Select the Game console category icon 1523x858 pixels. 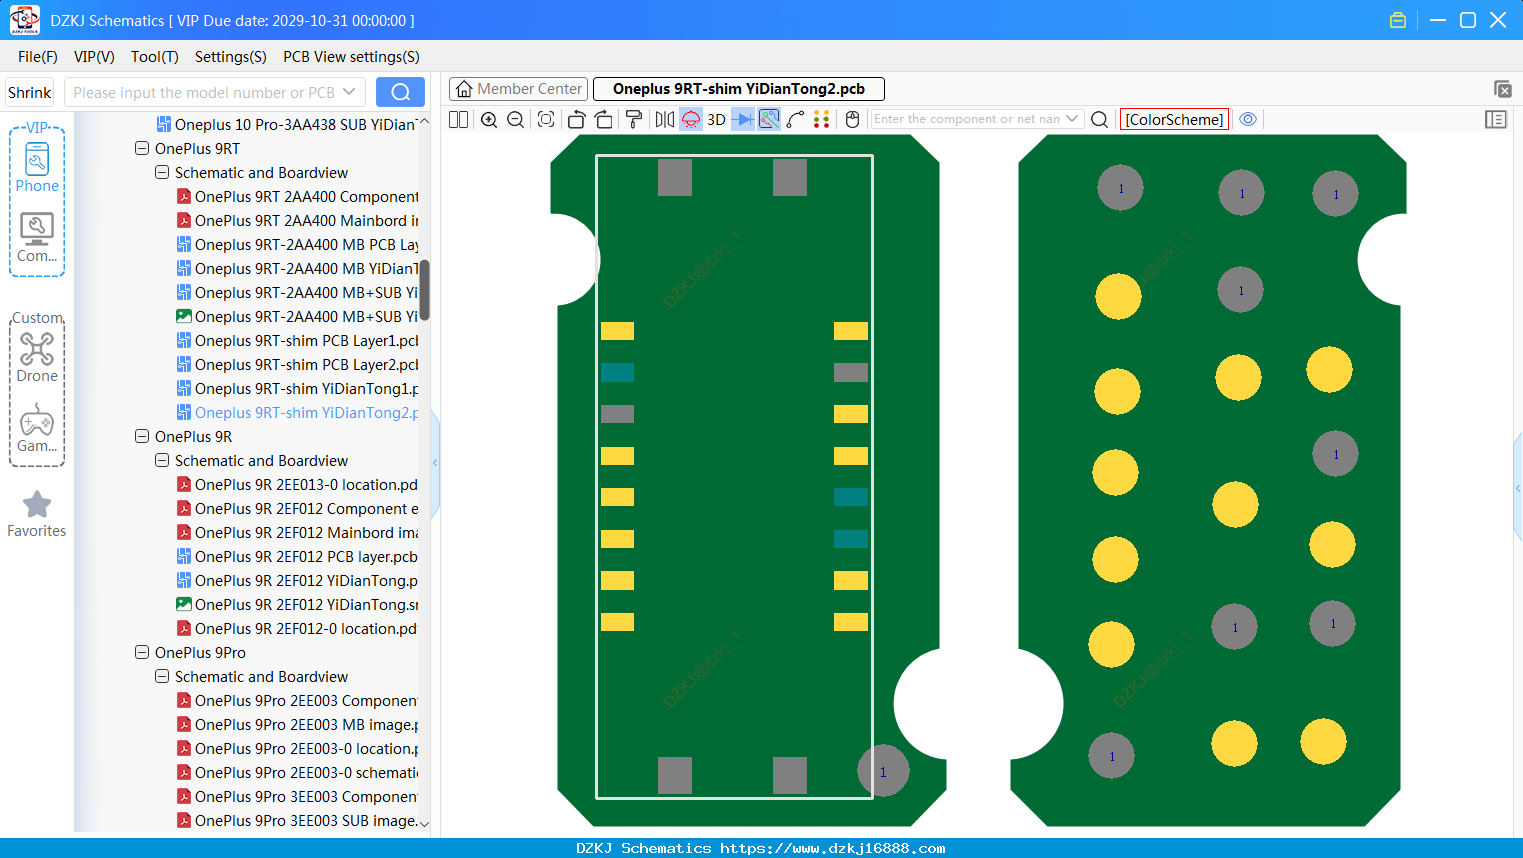[x=37, y=428]
